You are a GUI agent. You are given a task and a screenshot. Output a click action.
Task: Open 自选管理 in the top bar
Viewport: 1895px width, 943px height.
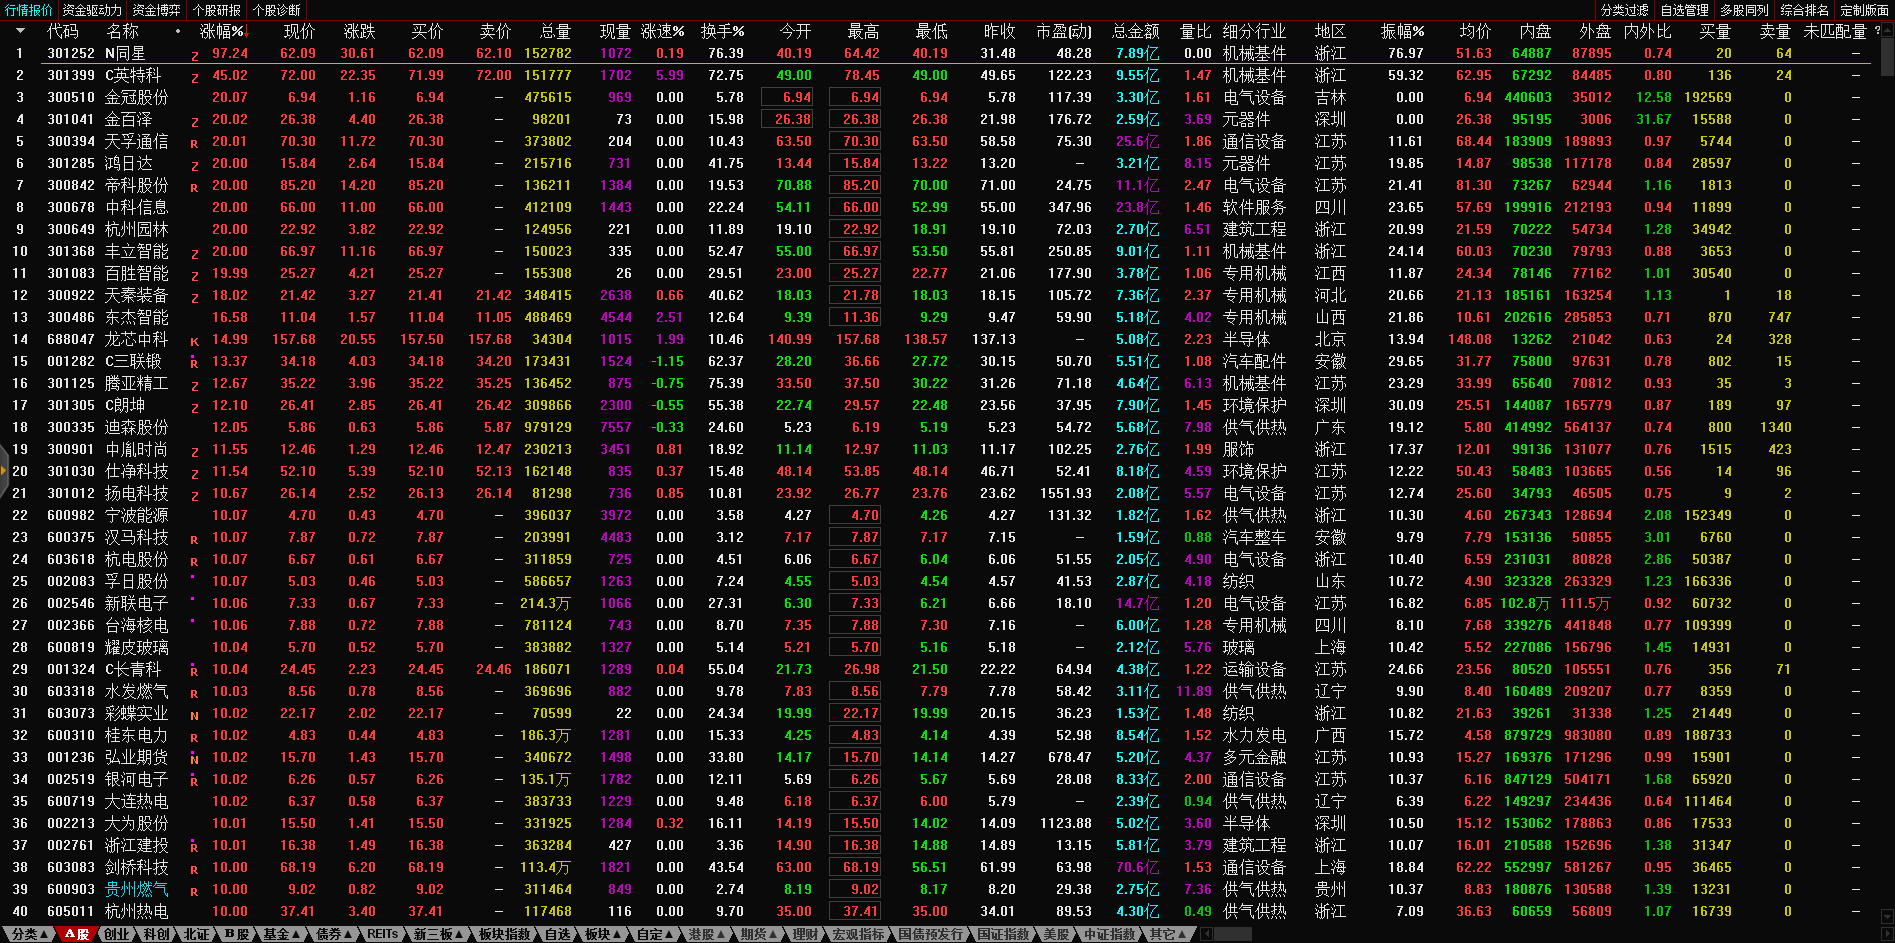coord(1684,10)
